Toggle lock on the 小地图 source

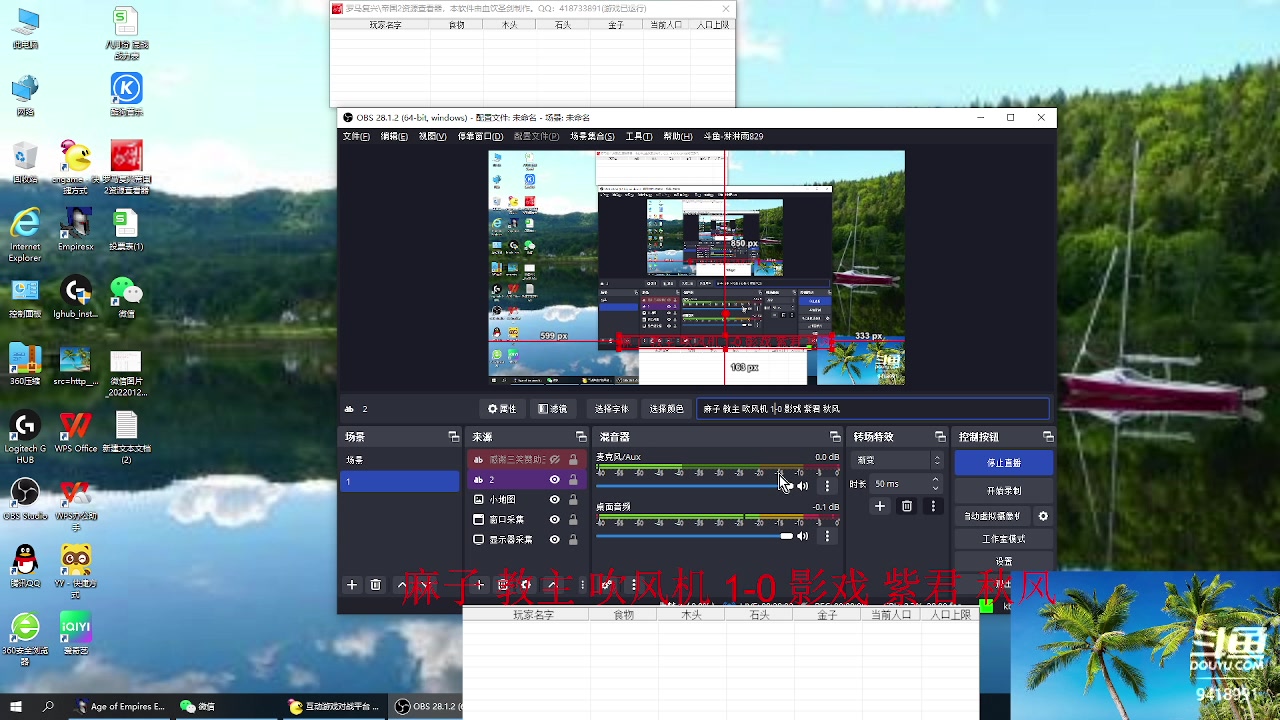coord(573,500)
